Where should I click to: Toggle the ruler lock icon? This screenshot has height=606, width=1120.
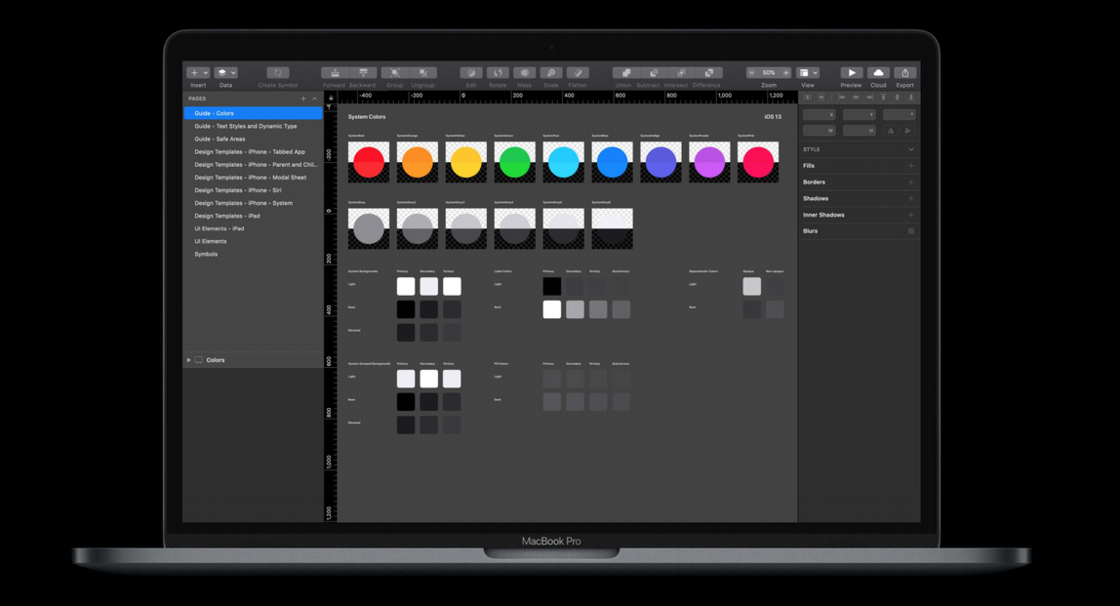(331, 98)
